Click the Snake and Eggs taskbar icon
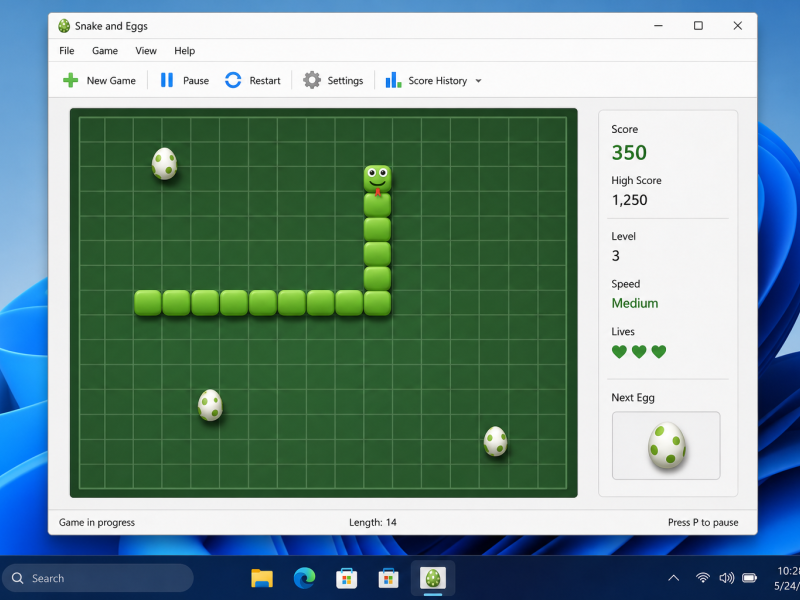This screenshot has height=600, width=800. point(433,578)
